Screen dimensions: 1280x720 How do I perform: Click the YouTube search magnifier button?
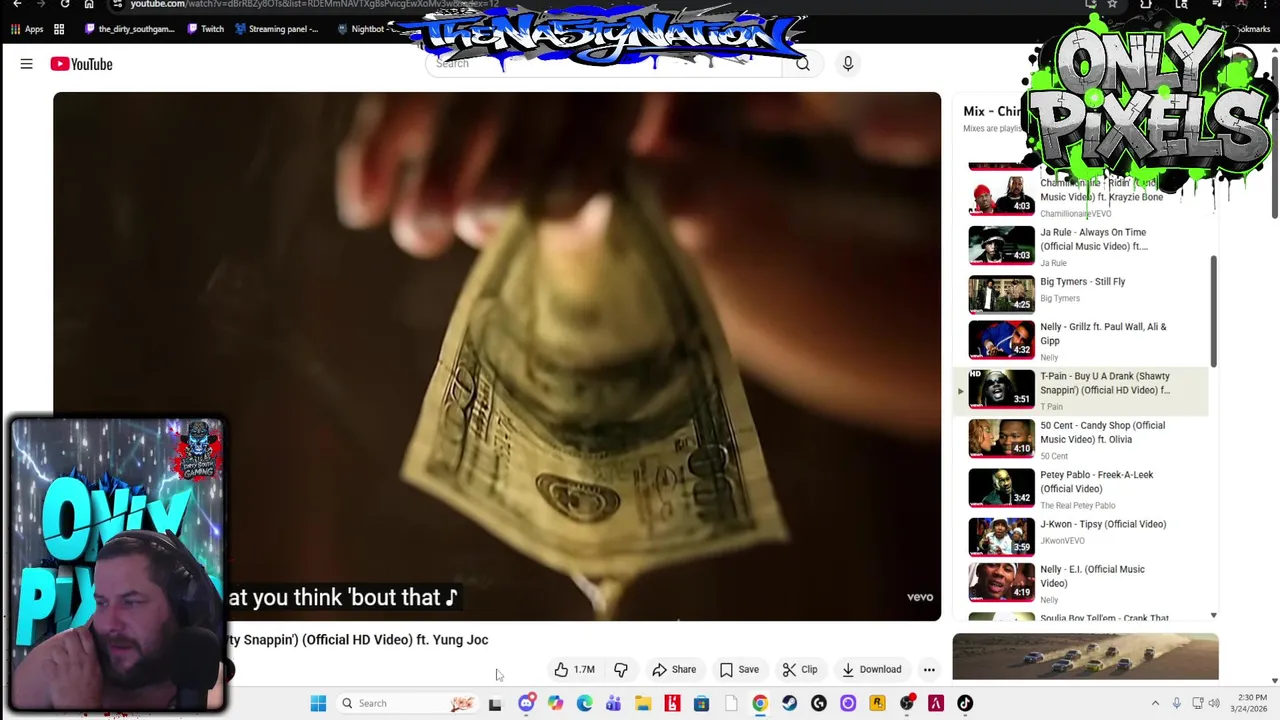point(802,64)
